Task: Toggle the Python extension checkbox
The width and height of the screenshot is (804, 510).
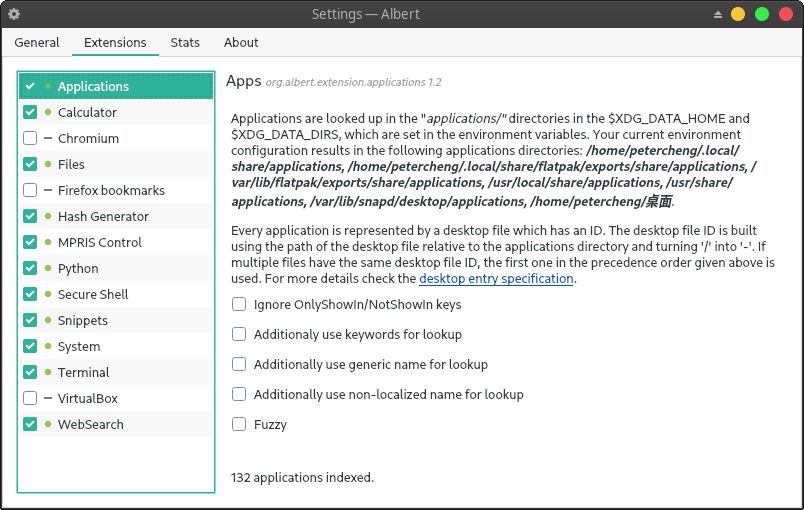Action: 30,269
